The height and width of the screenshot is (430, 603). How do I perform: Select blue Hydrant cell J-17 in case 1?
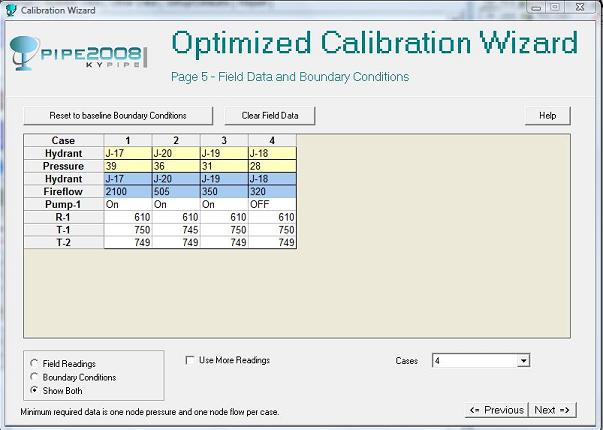(128, 179)
